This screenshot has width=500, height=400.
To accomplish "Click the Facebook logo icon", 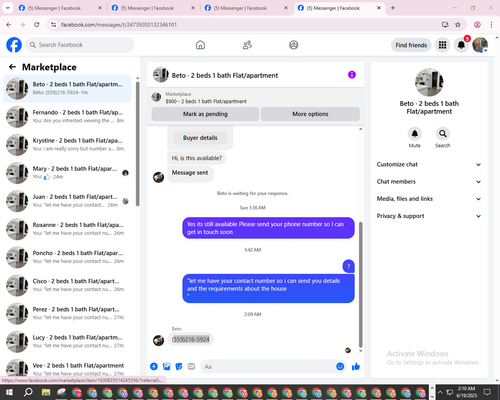I will (x=14, y=45).
